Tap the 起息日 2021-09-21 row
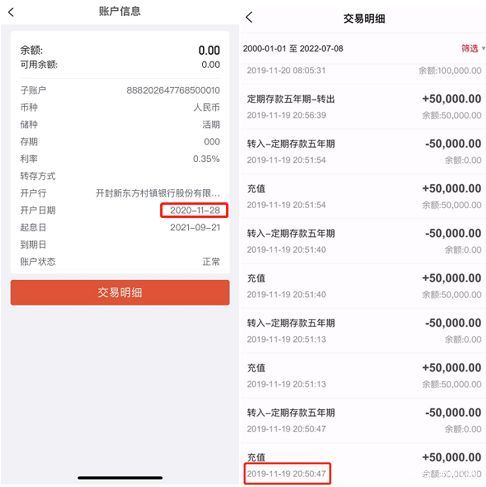 (x=120, y=227)
